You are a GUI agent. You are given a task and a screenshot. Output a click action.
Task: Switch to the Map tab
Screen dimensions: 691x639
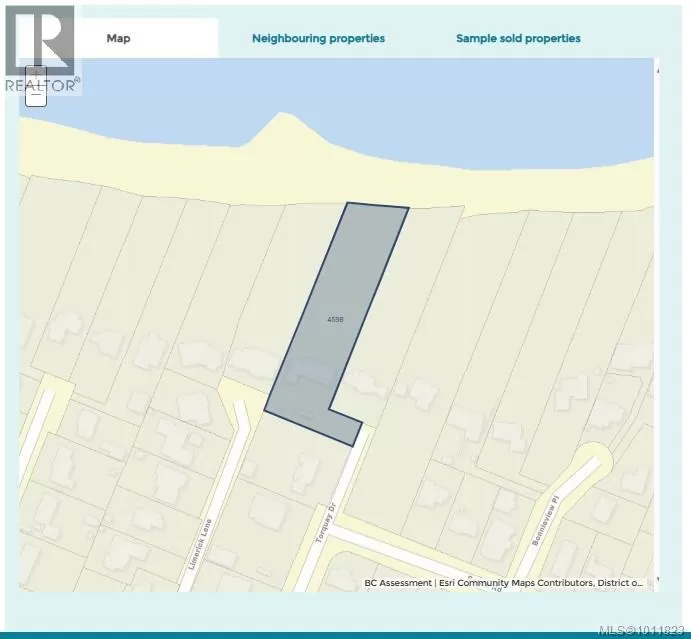click(119, 38)
